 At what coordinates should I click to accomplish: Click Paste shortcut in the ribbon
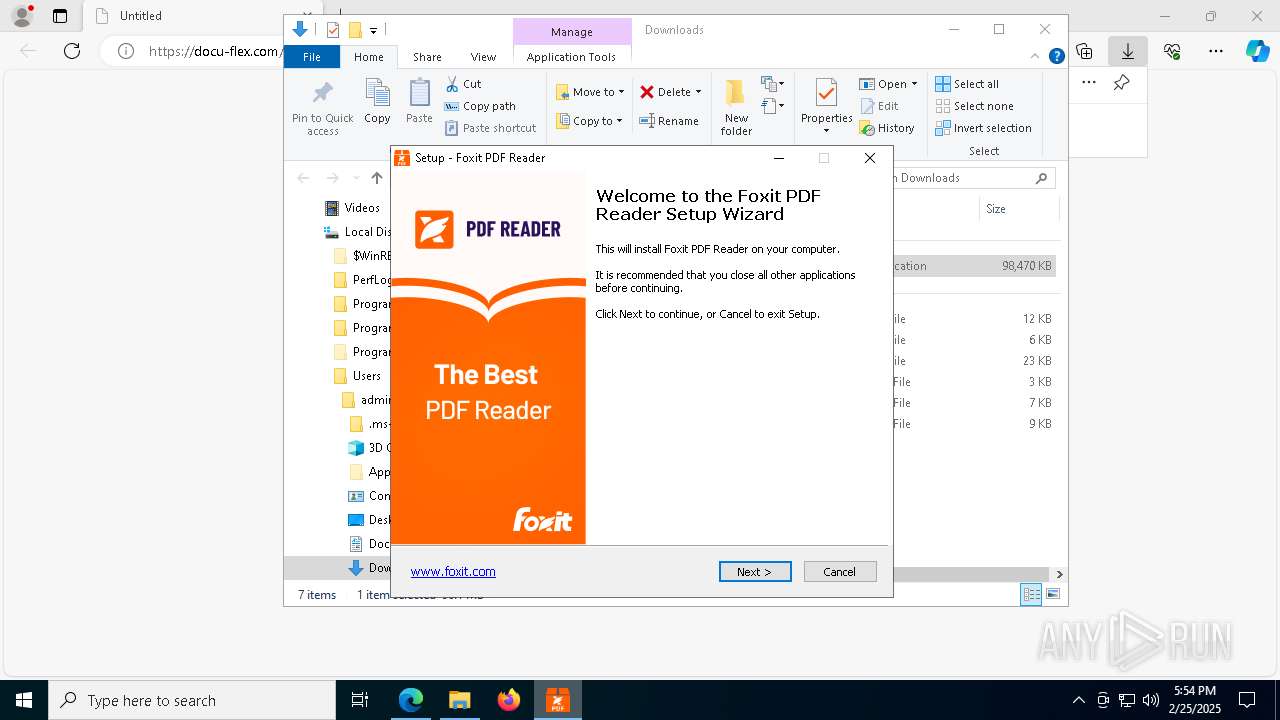tap(491, 128)
